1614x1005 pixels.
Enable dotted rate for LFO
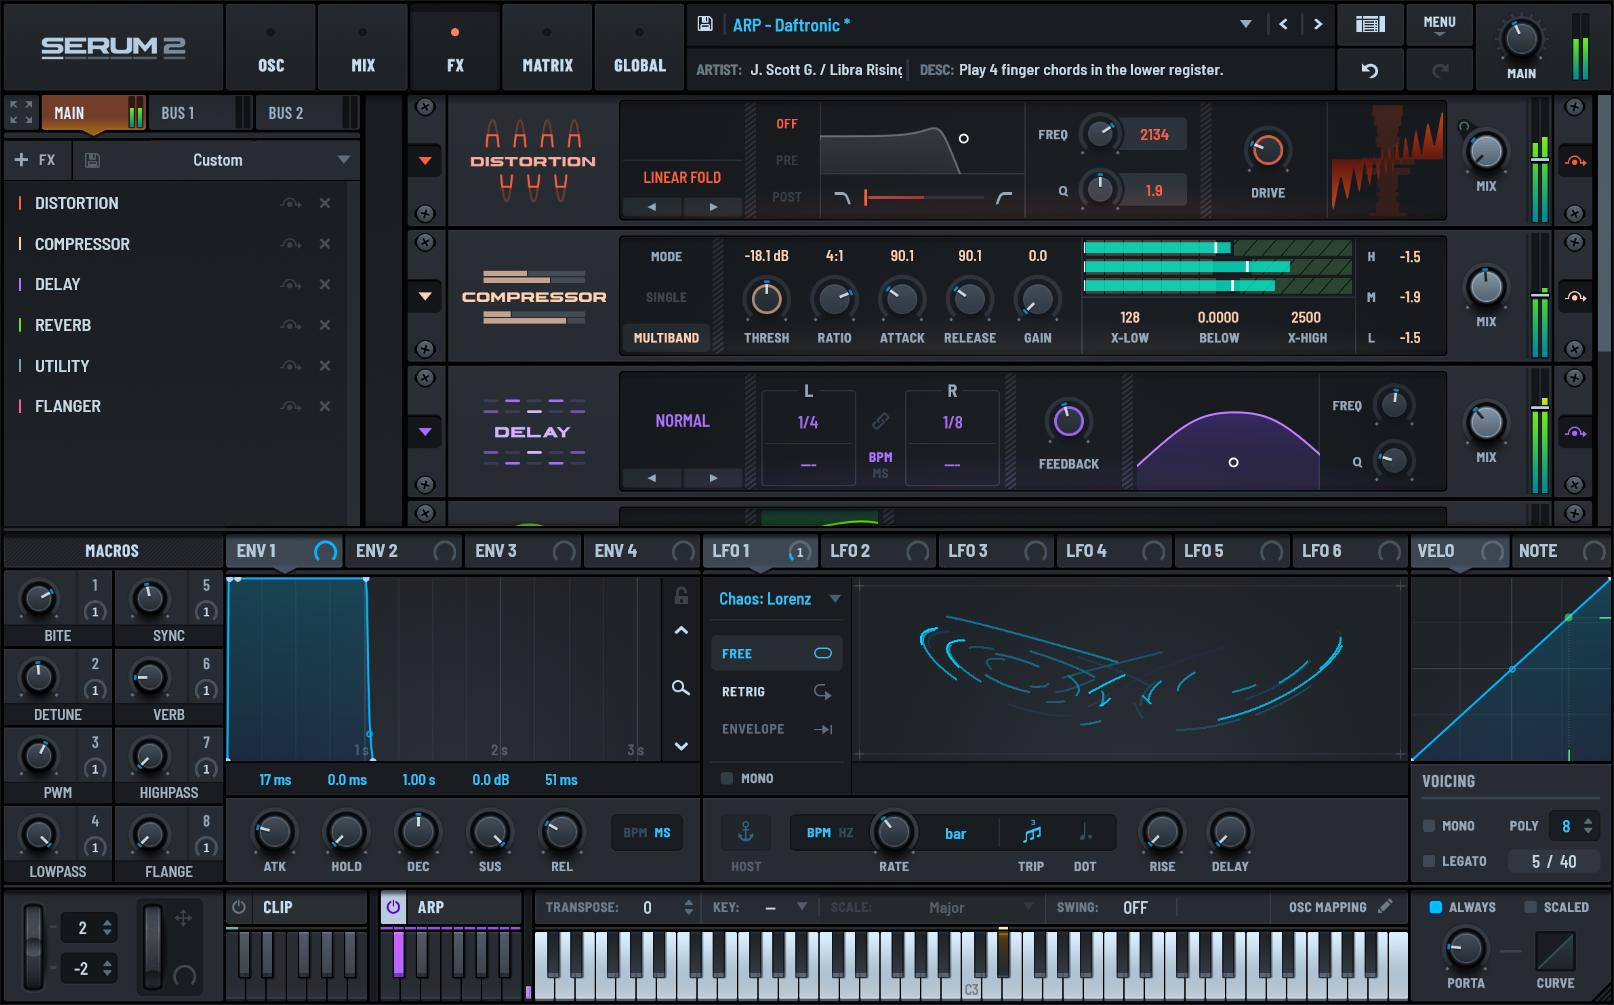(1085, 832)
